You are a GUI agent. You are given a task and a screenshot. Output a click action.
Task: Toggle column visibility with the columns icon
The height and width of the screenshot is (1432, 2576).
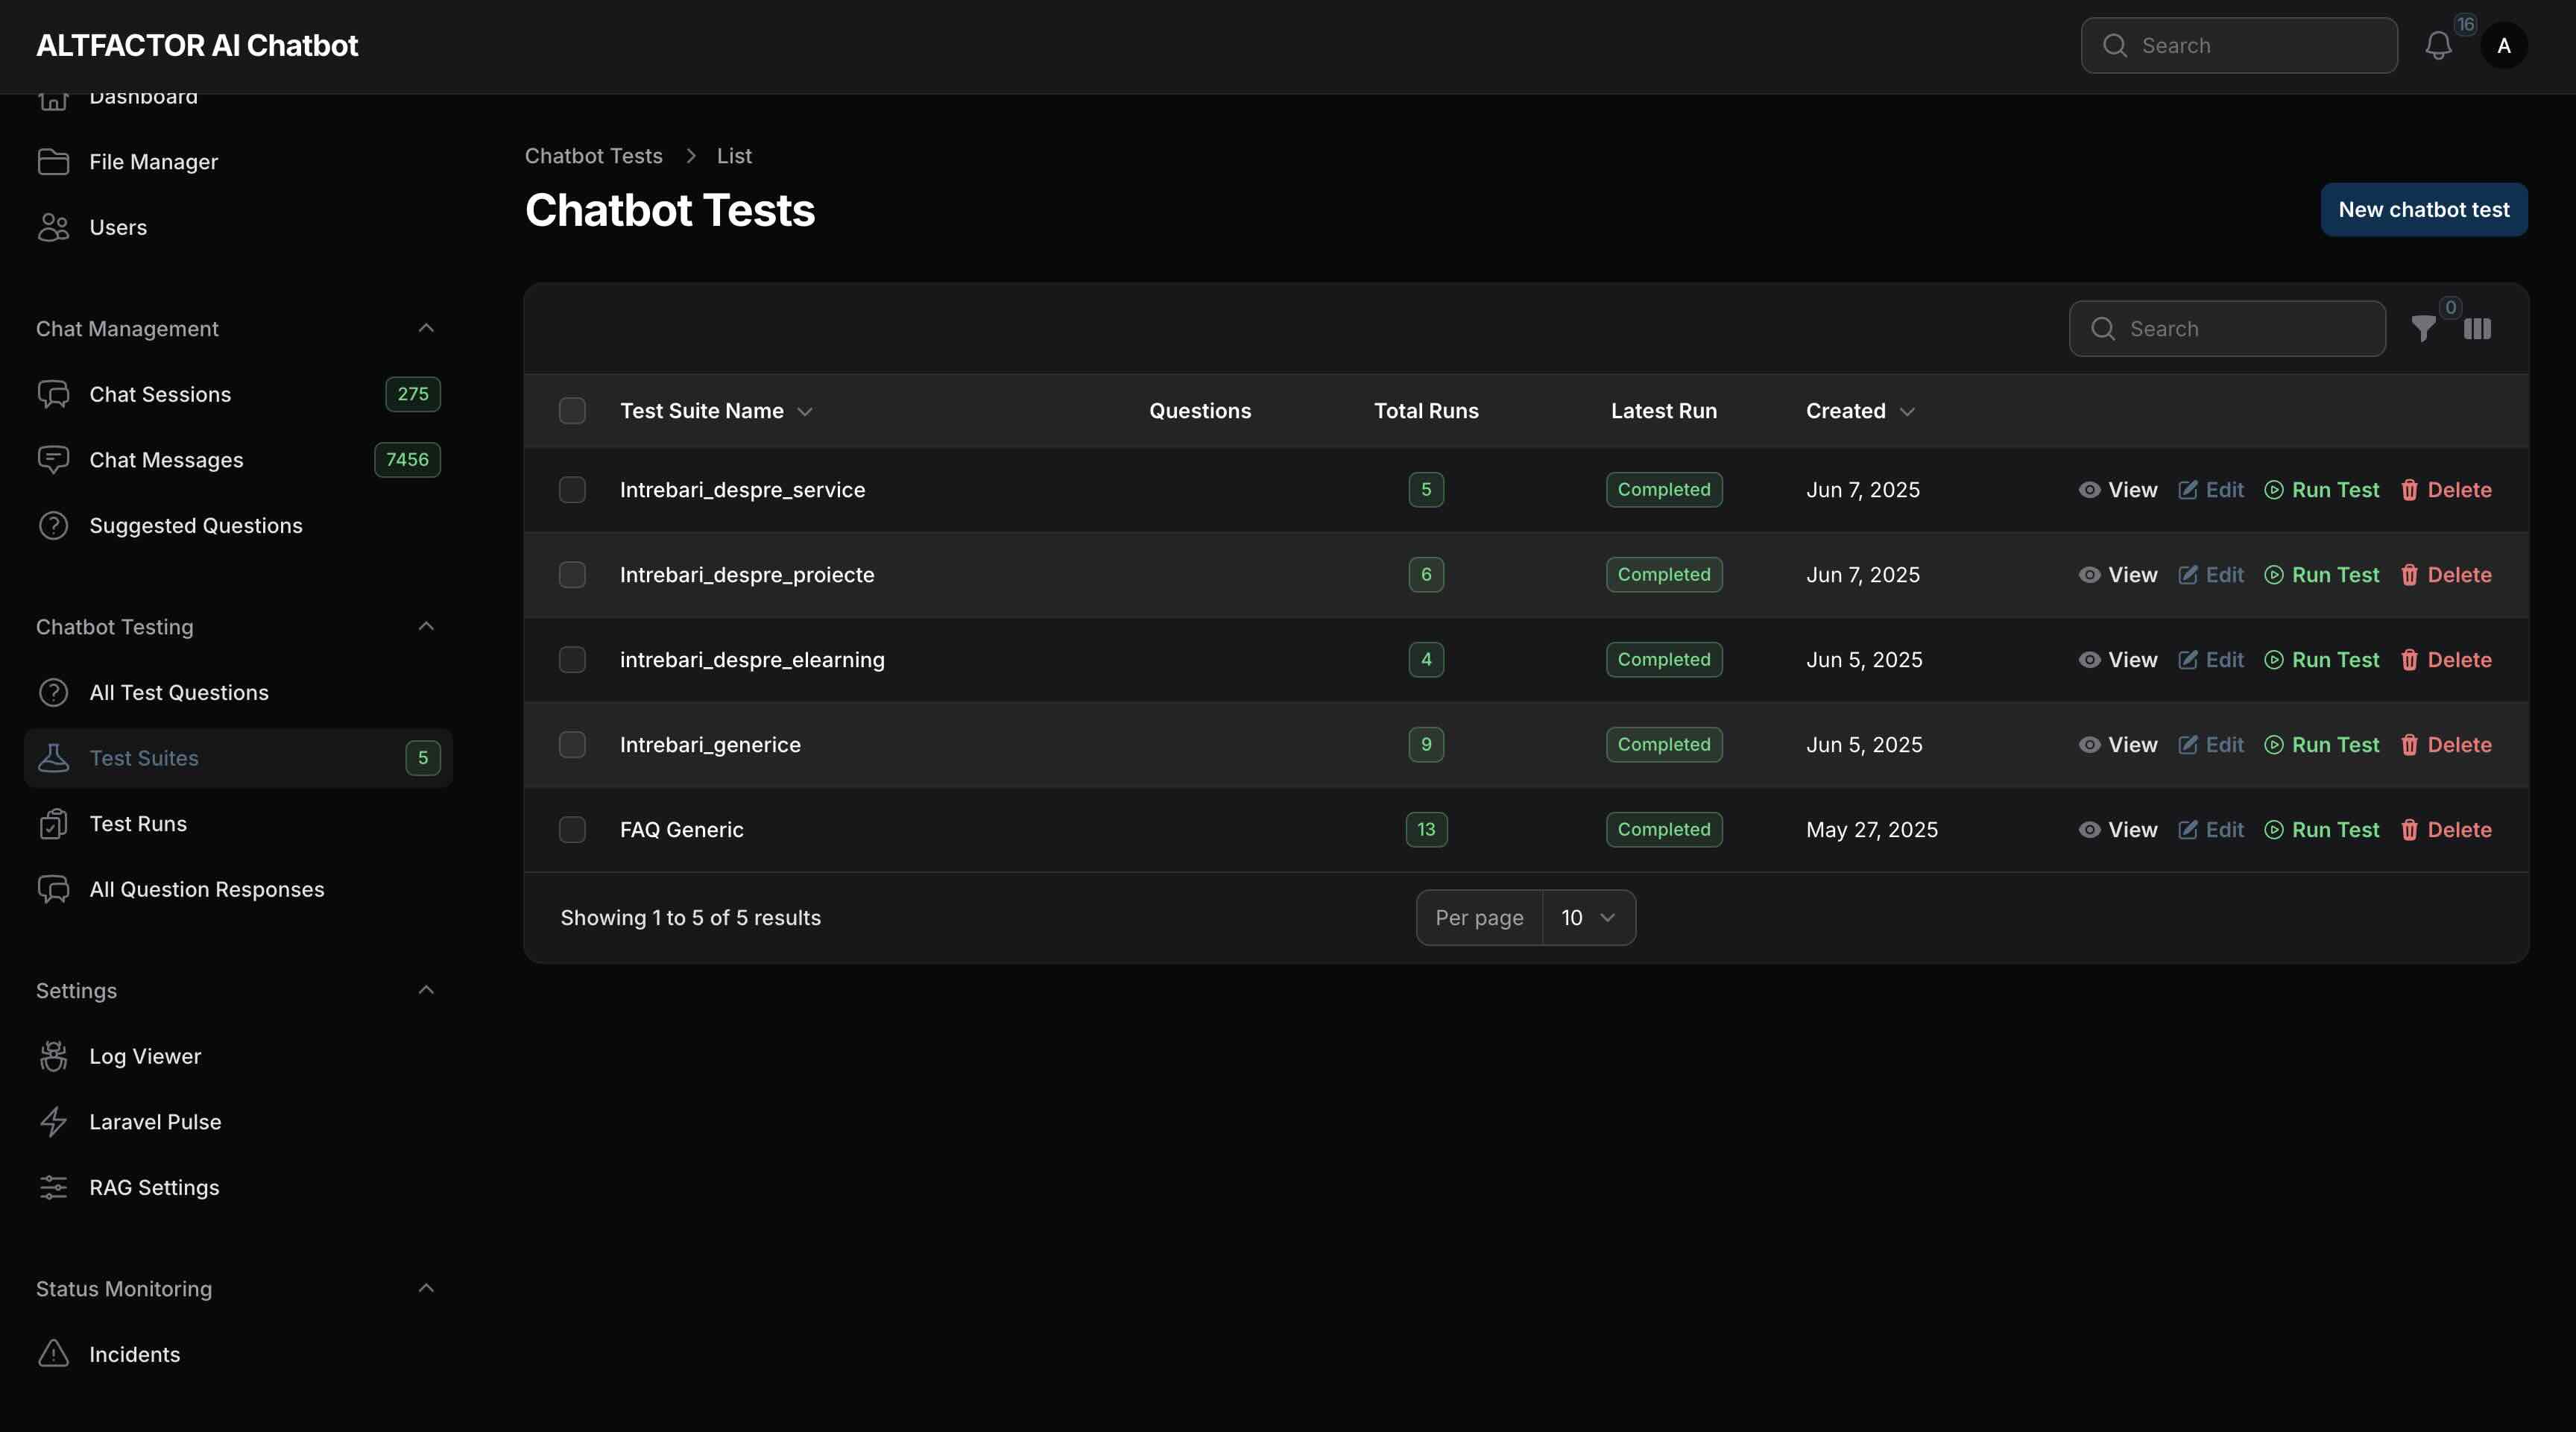[x=2478, y=328]
